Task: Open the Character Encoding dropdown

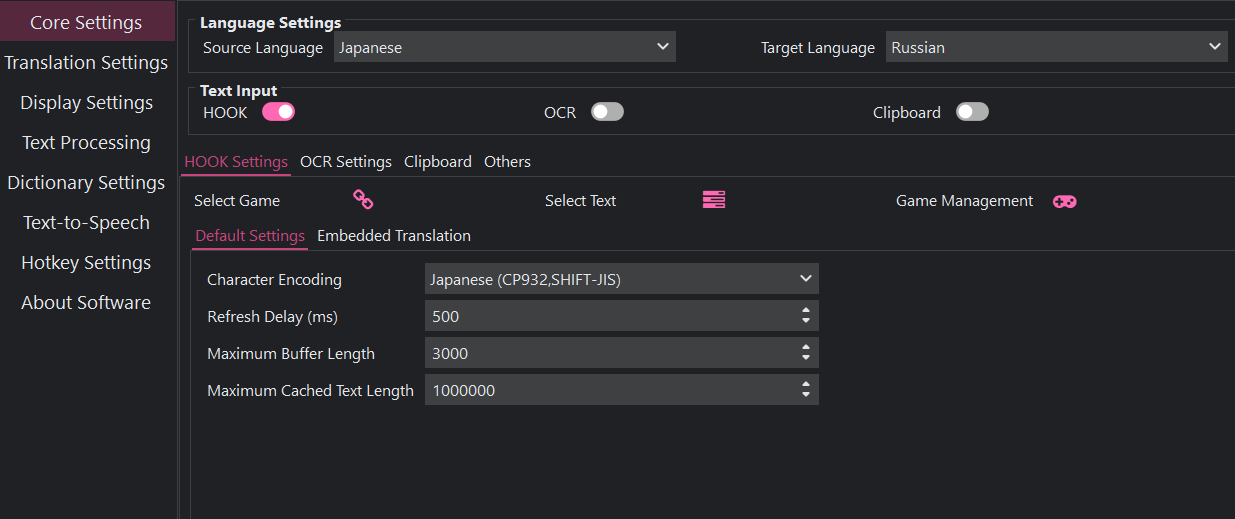Action: click(621, 279)
